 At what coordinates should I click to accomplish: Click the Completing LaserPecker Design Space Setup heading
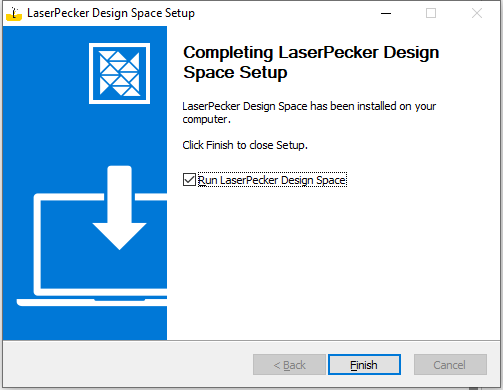pyautogui.click(x=311, y=62)
